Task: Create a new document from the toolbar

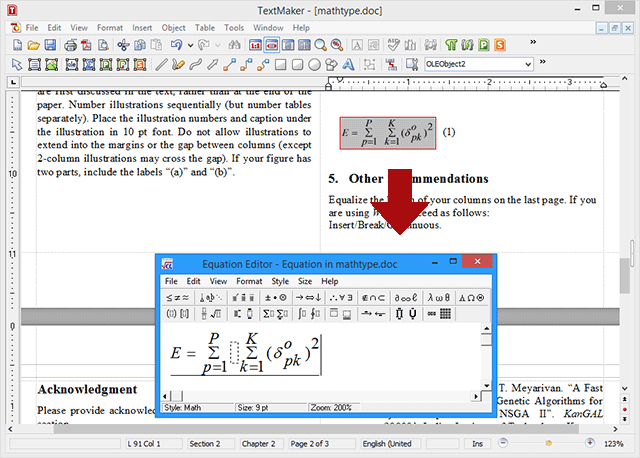Action: (17, 45)
